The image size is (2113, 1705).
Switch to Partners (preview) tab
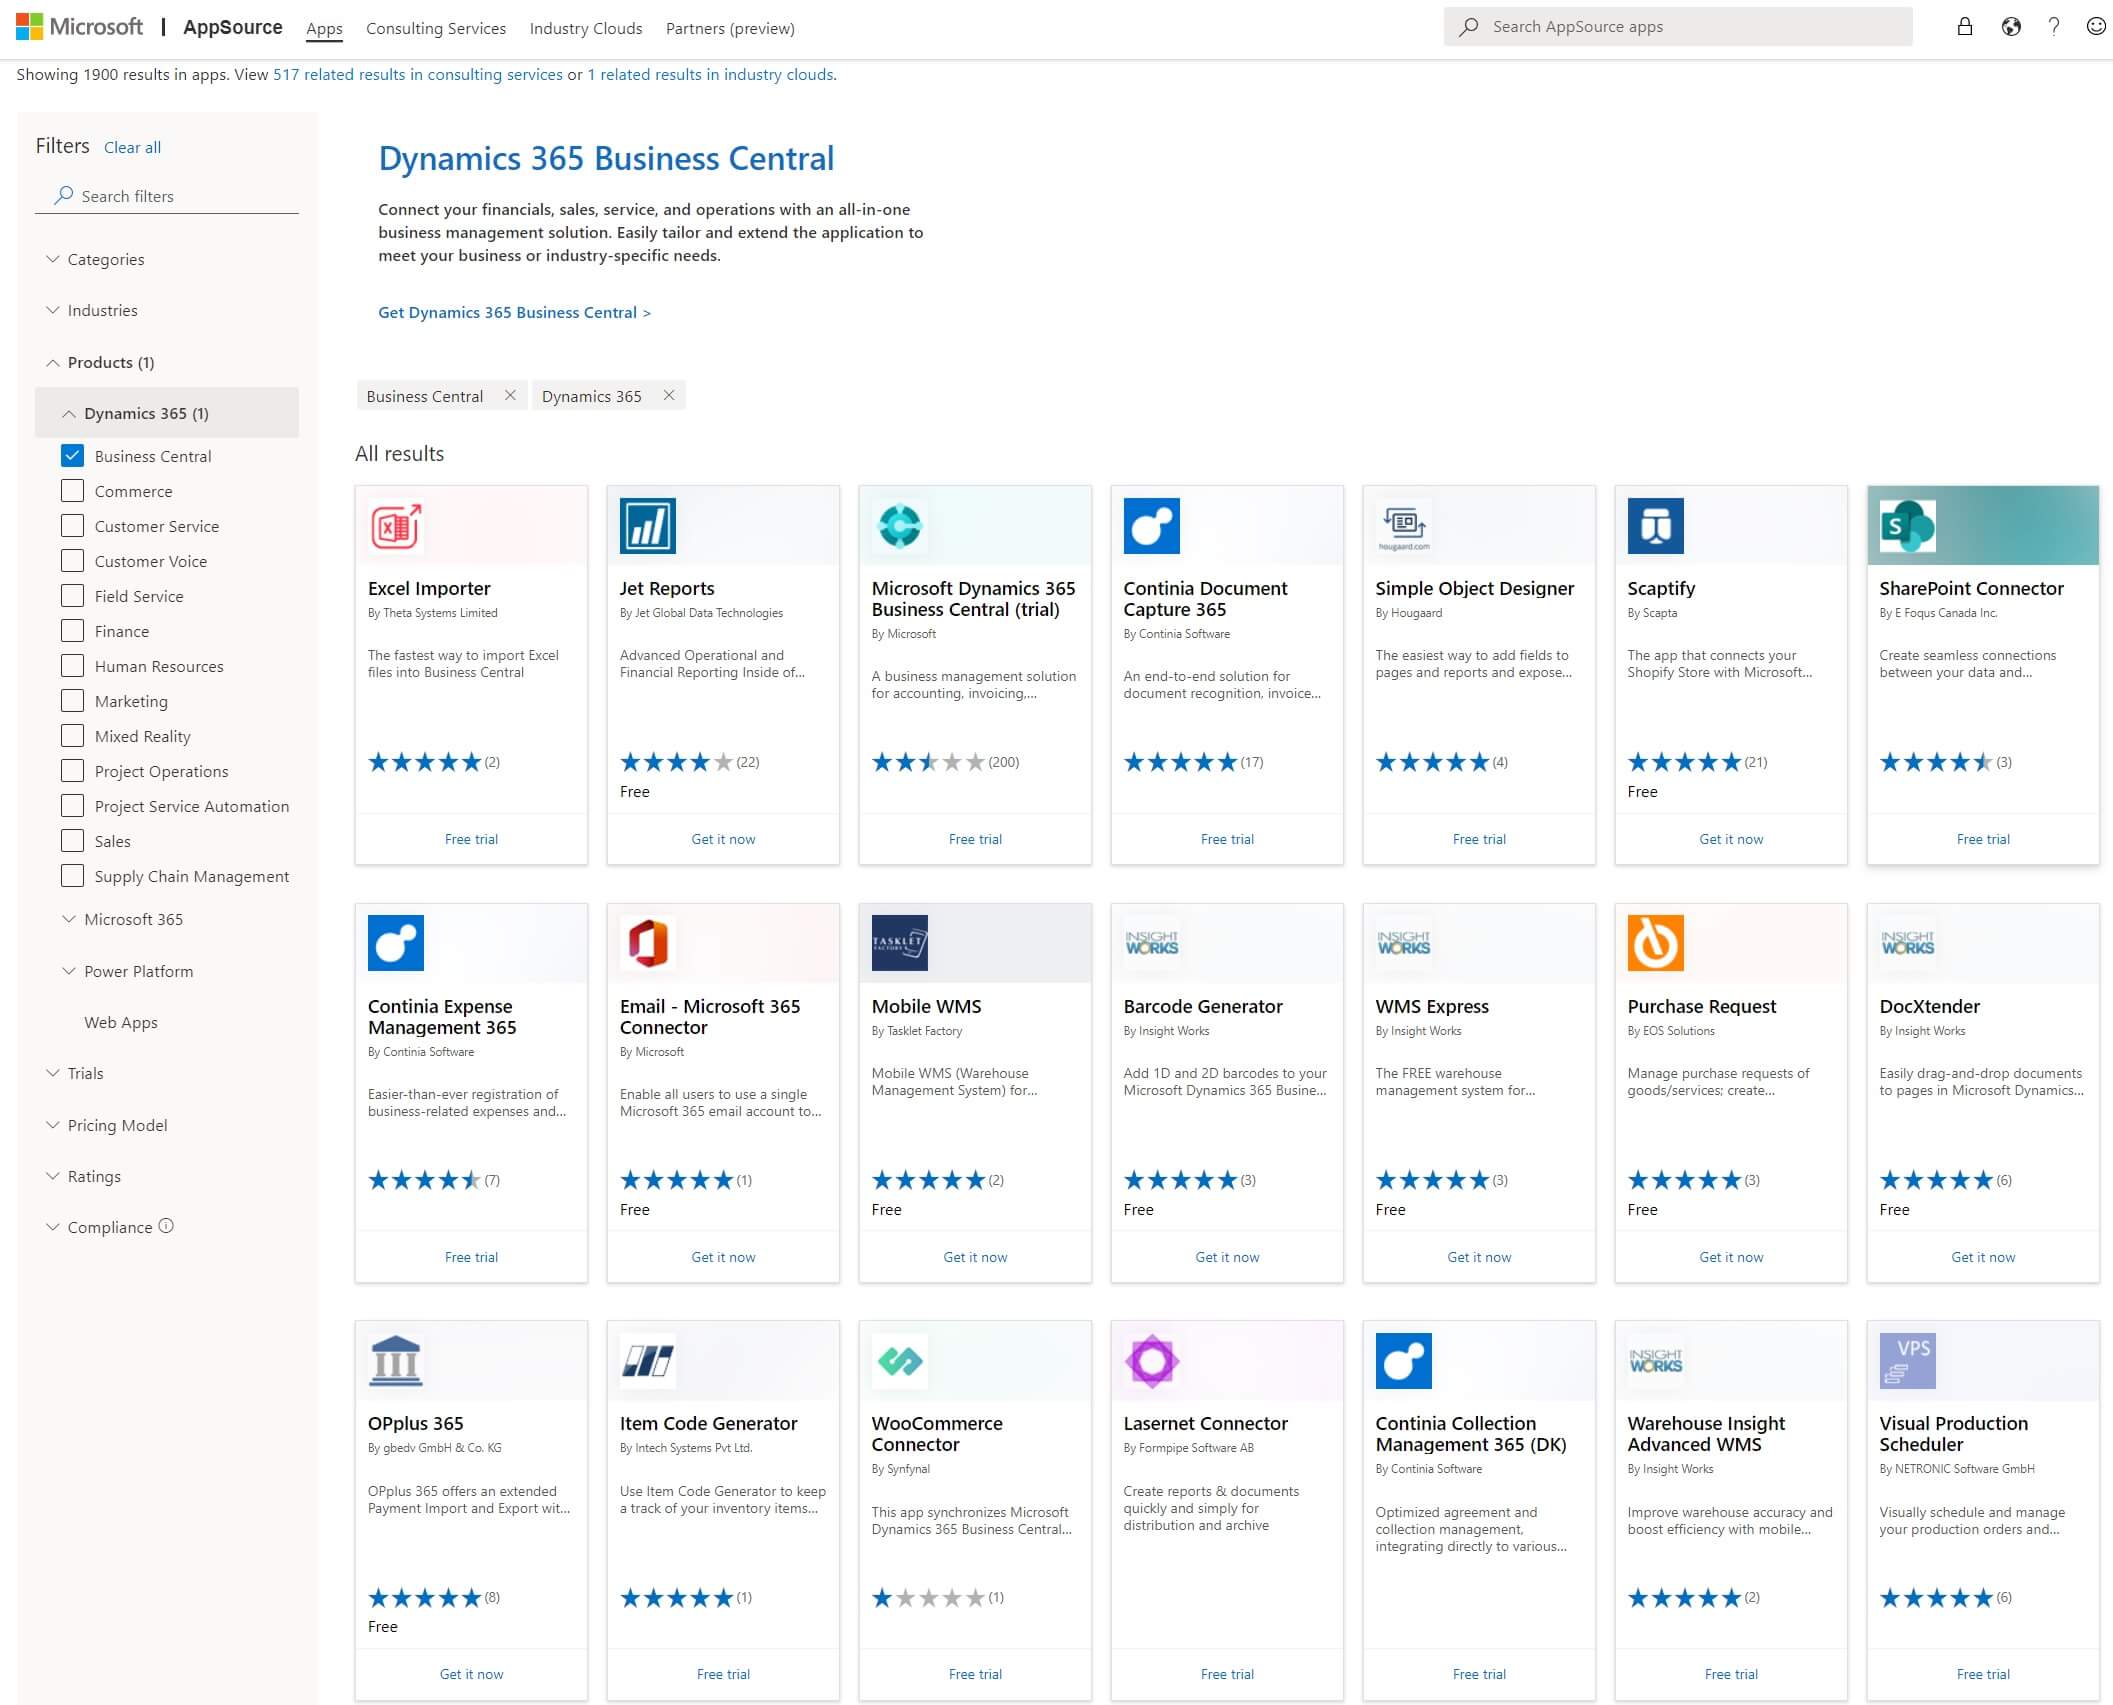coord(730,28)
